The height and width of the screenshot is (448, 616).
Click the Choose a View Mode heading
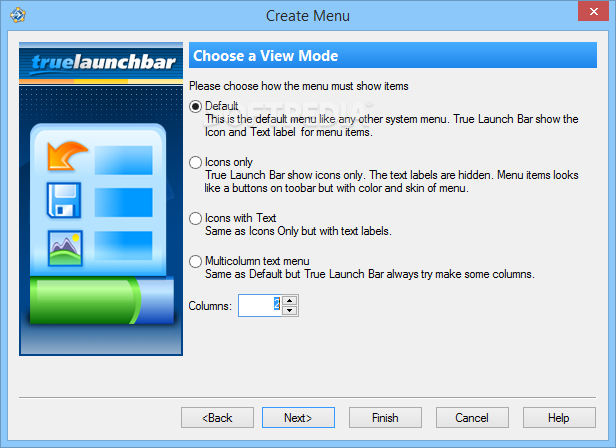(x=266, y=56)
